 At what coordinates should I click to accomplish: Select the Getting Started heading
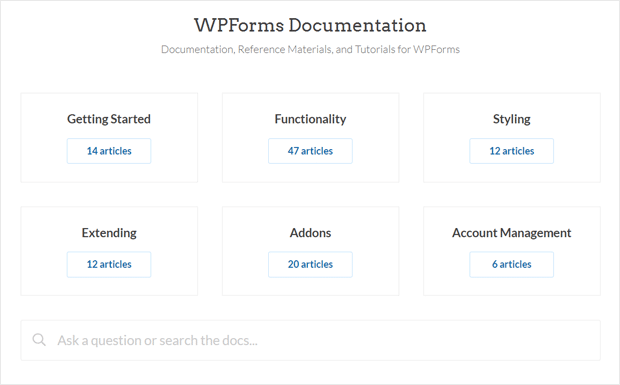pyautogui.click(x=109, y=119)
